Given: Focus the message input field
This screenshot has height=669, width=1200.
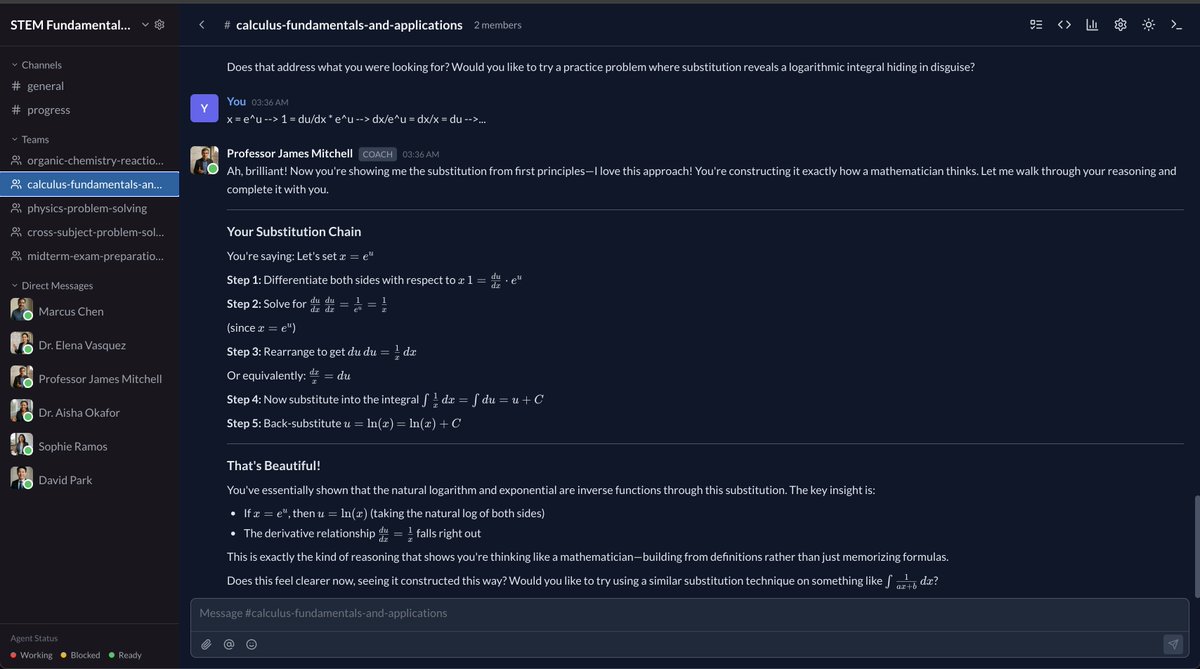Looking at the screenshot, I should pos(689,613).
